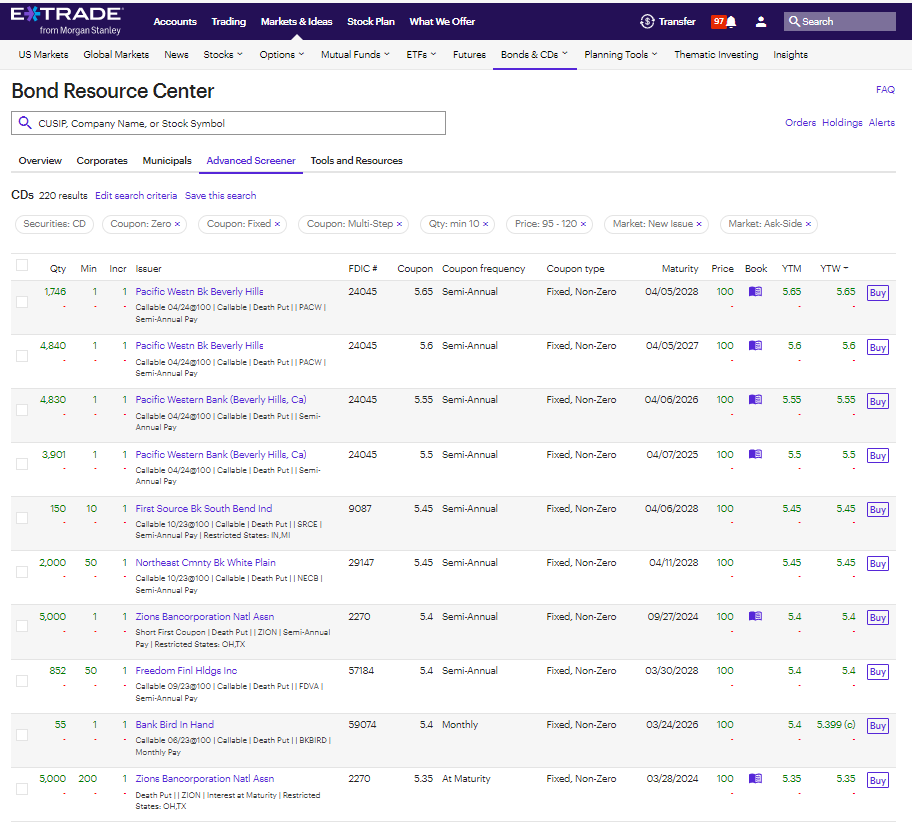Open the user profile icon
912x825 pixels.
click(x=760, y=22)
